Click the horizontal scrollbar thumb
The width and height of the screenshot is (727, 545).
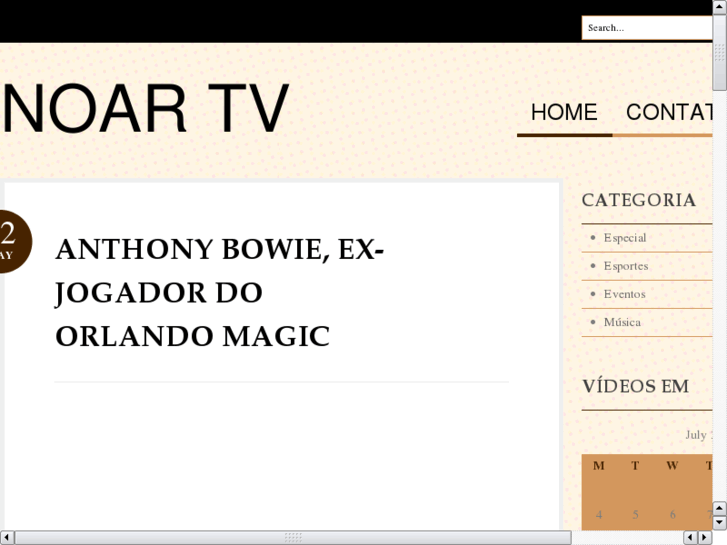(x=293, y=538)
